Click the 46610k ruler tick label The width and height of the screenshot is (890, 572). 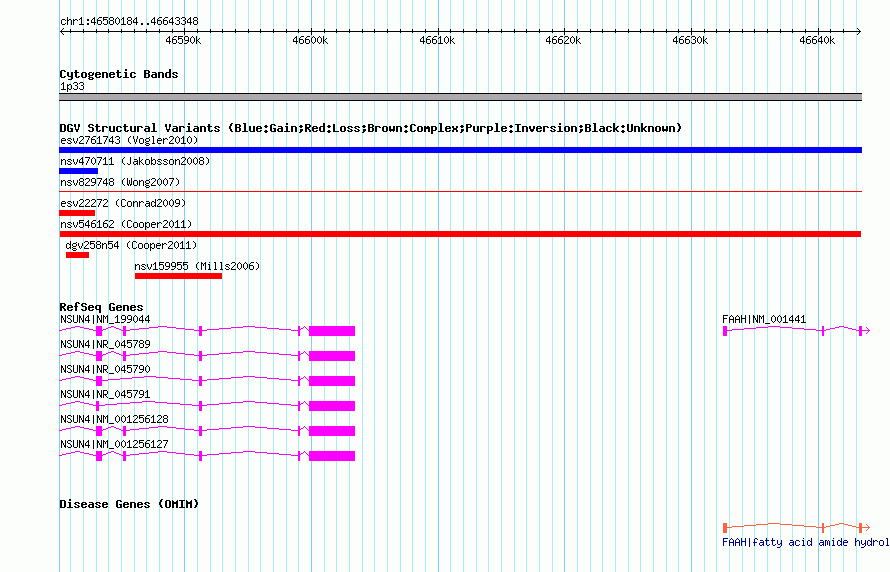(437, 40)
